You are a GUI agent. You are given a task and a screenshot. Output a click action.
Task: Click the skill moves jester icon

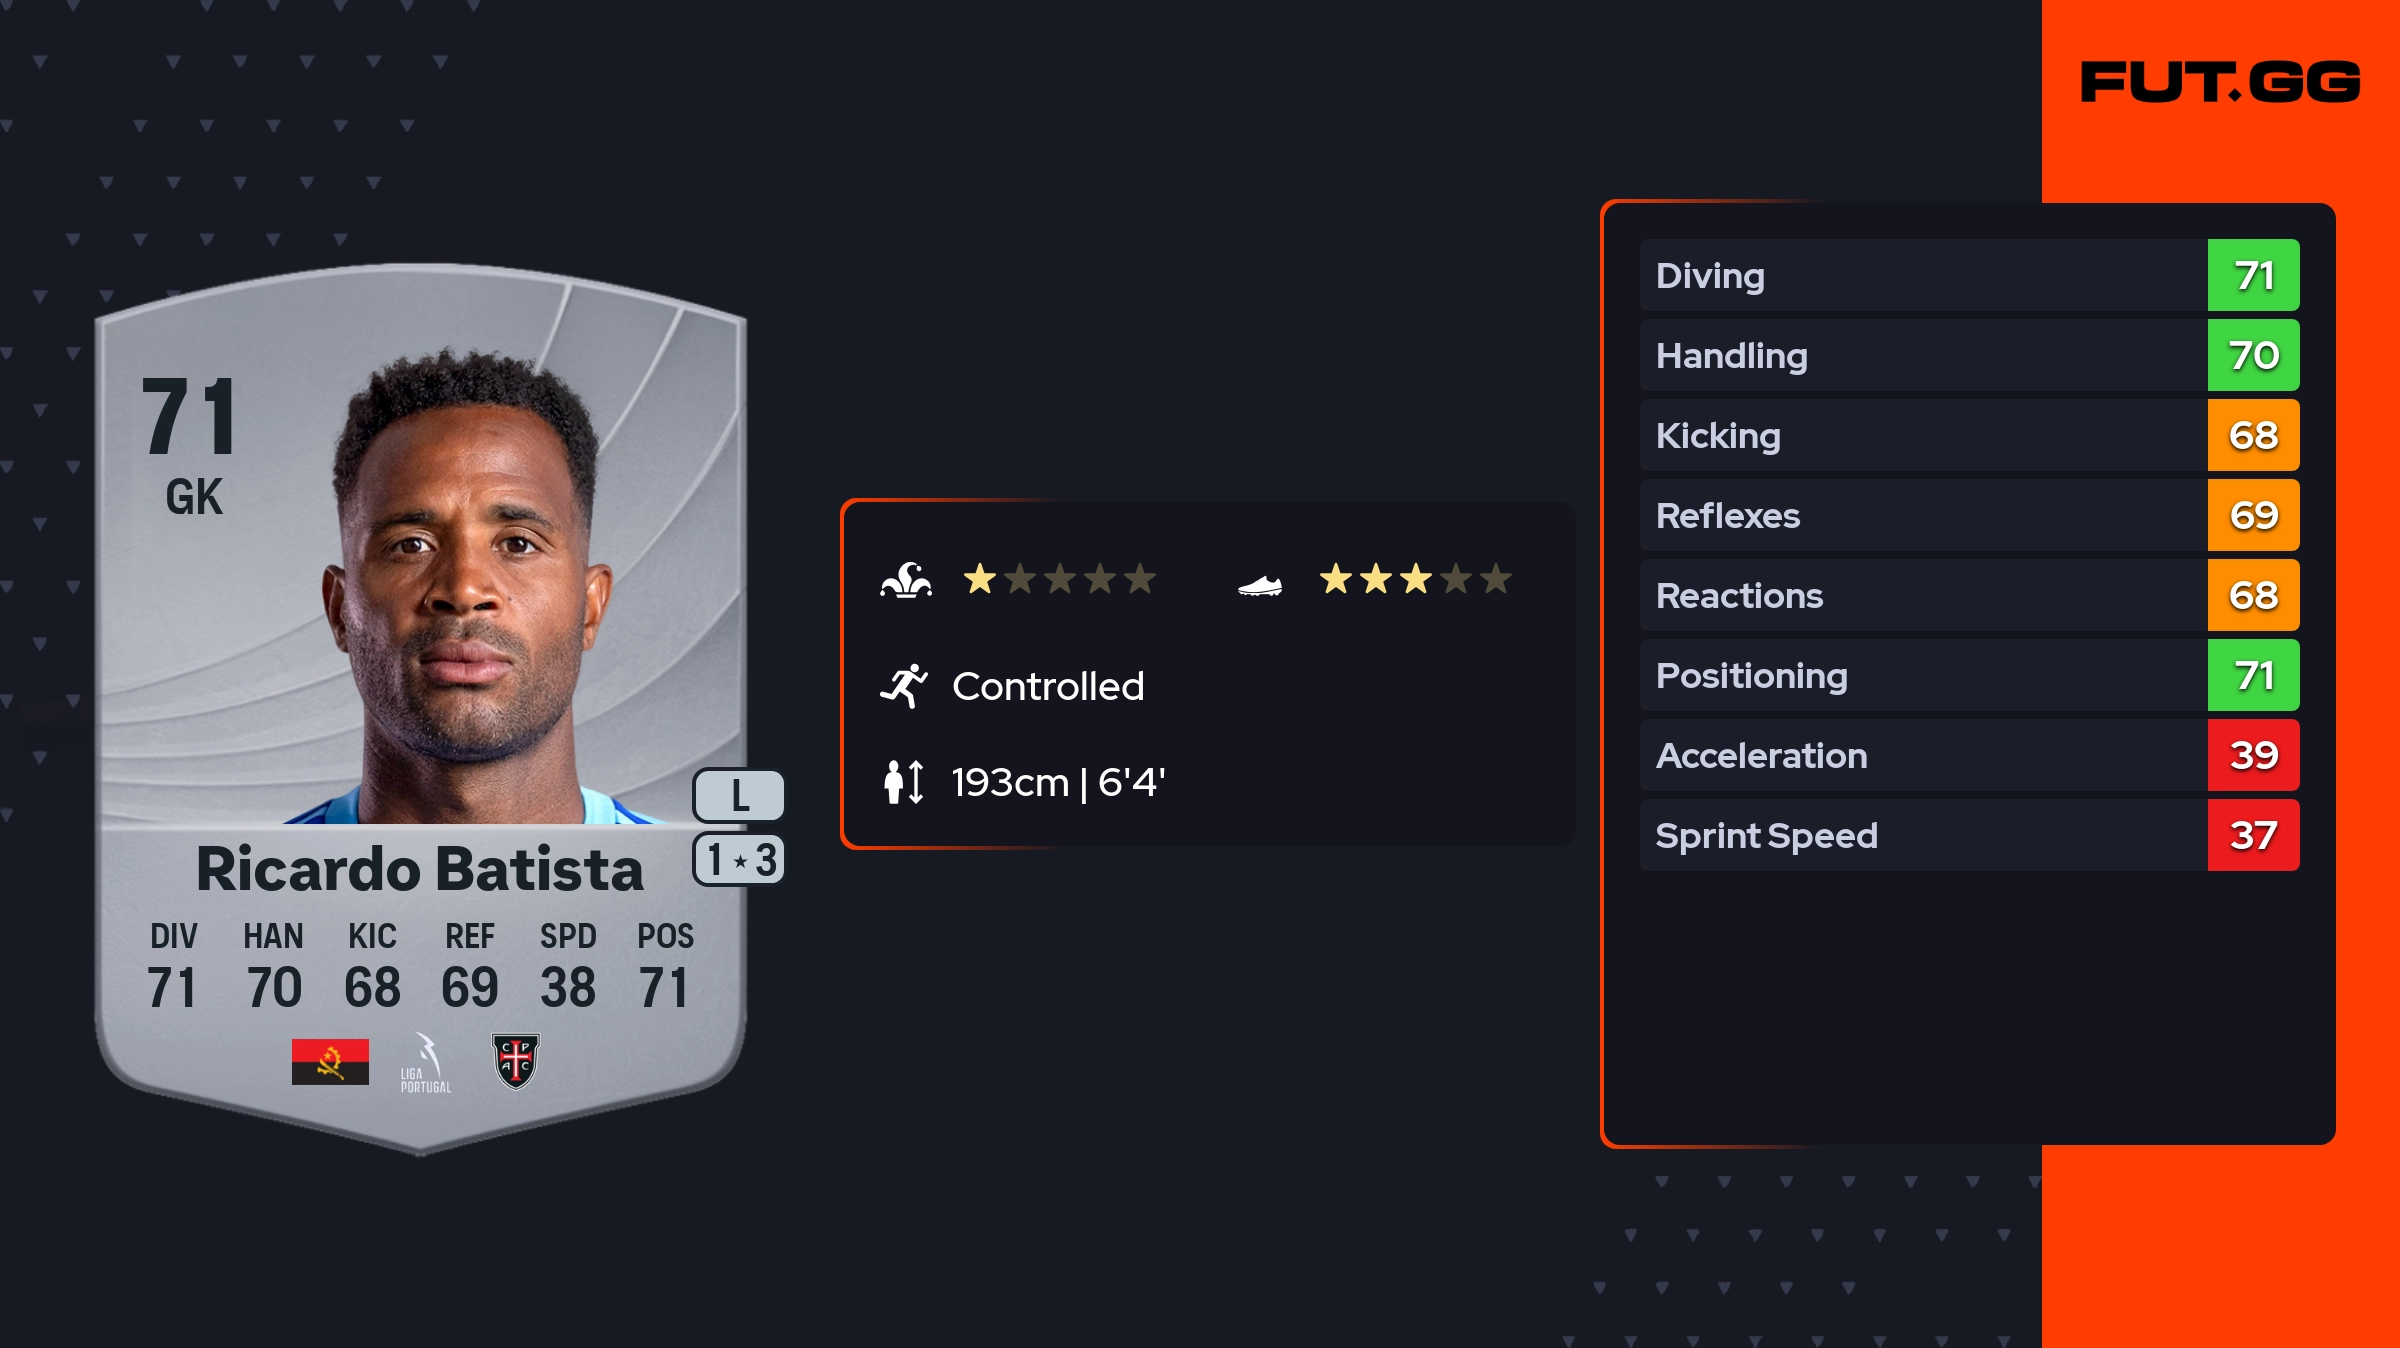coord(906,580)
